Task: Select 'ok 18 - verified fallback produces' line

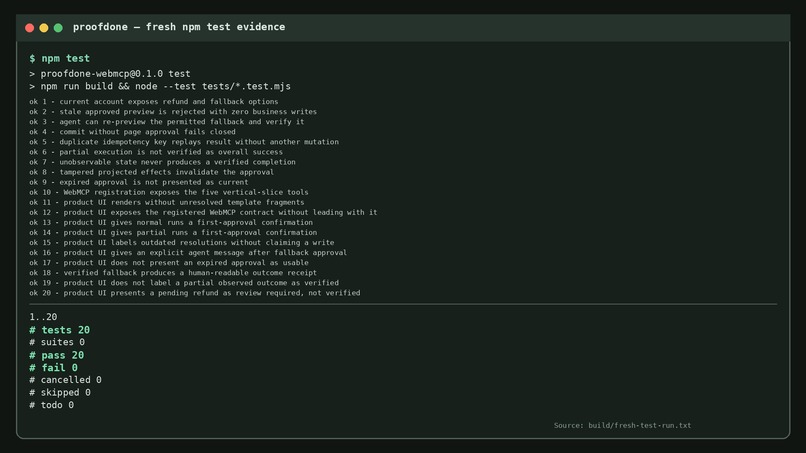Action: 173,273
